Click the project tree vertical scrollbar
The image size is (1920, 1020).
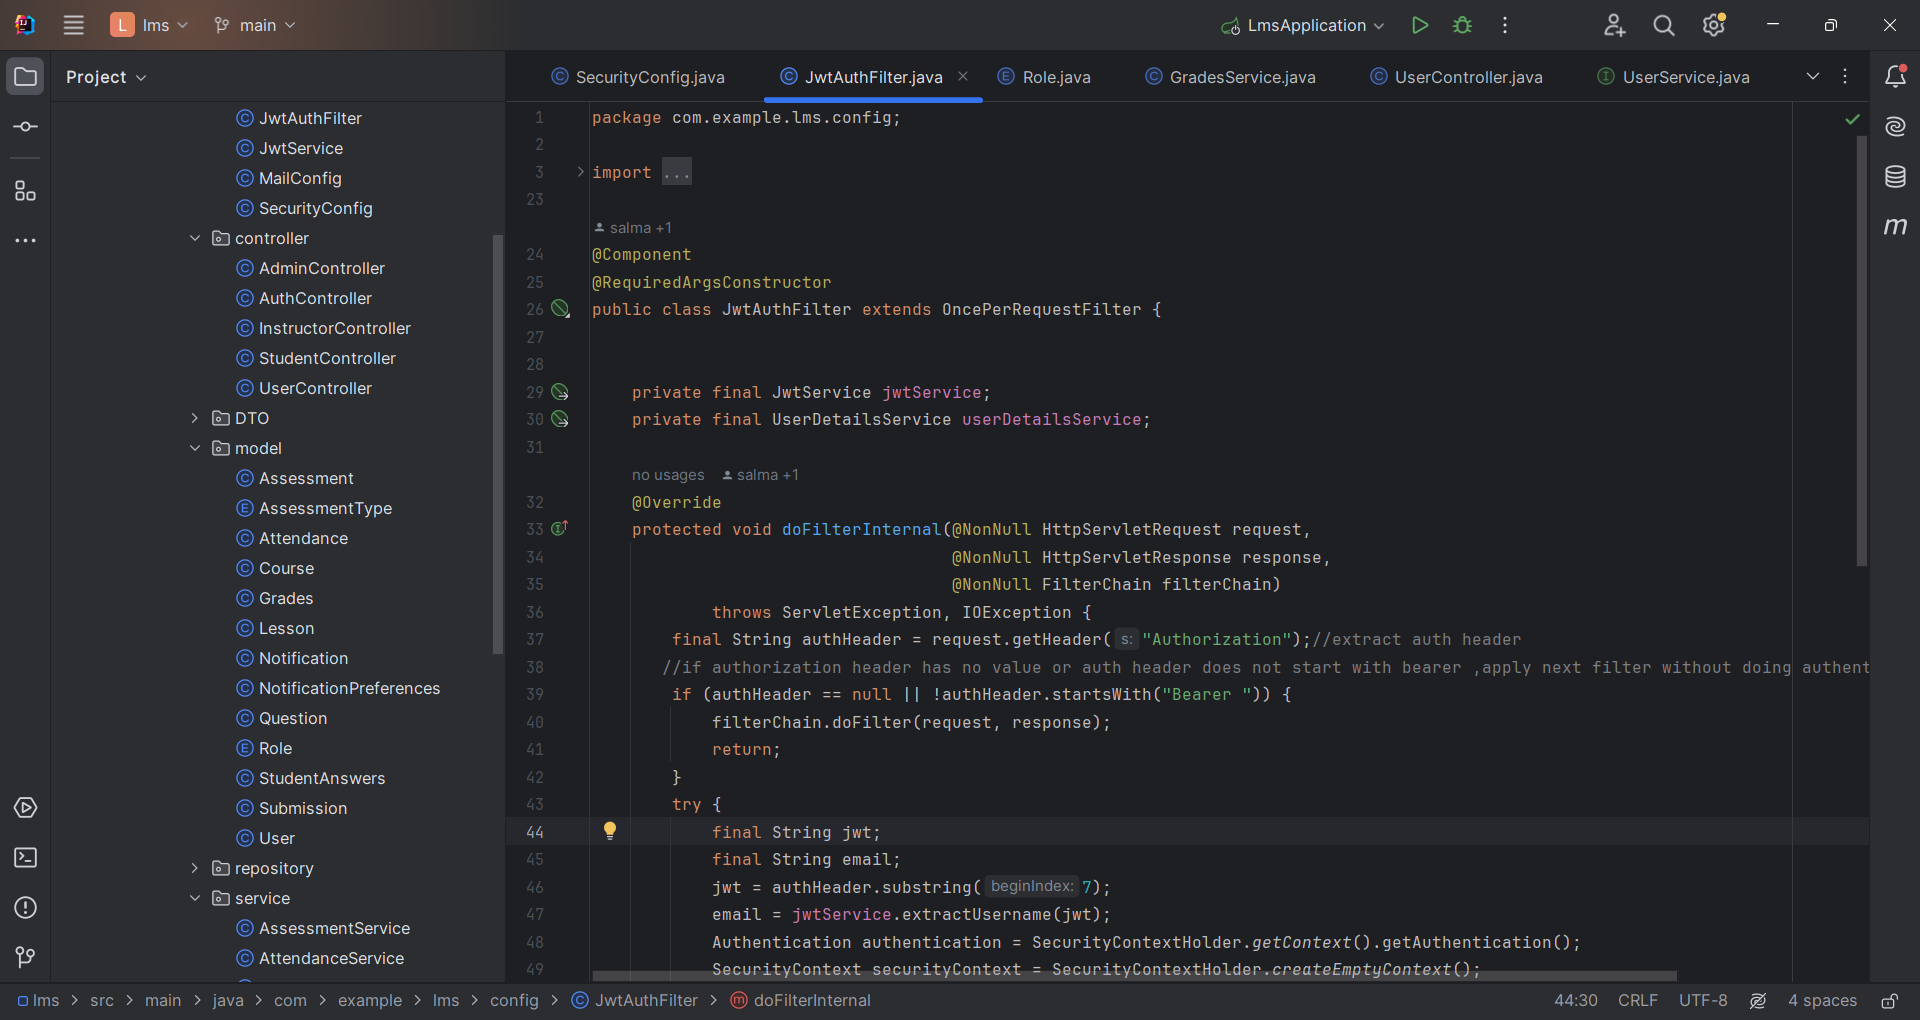pyautogui.click(x=498, y=444)
